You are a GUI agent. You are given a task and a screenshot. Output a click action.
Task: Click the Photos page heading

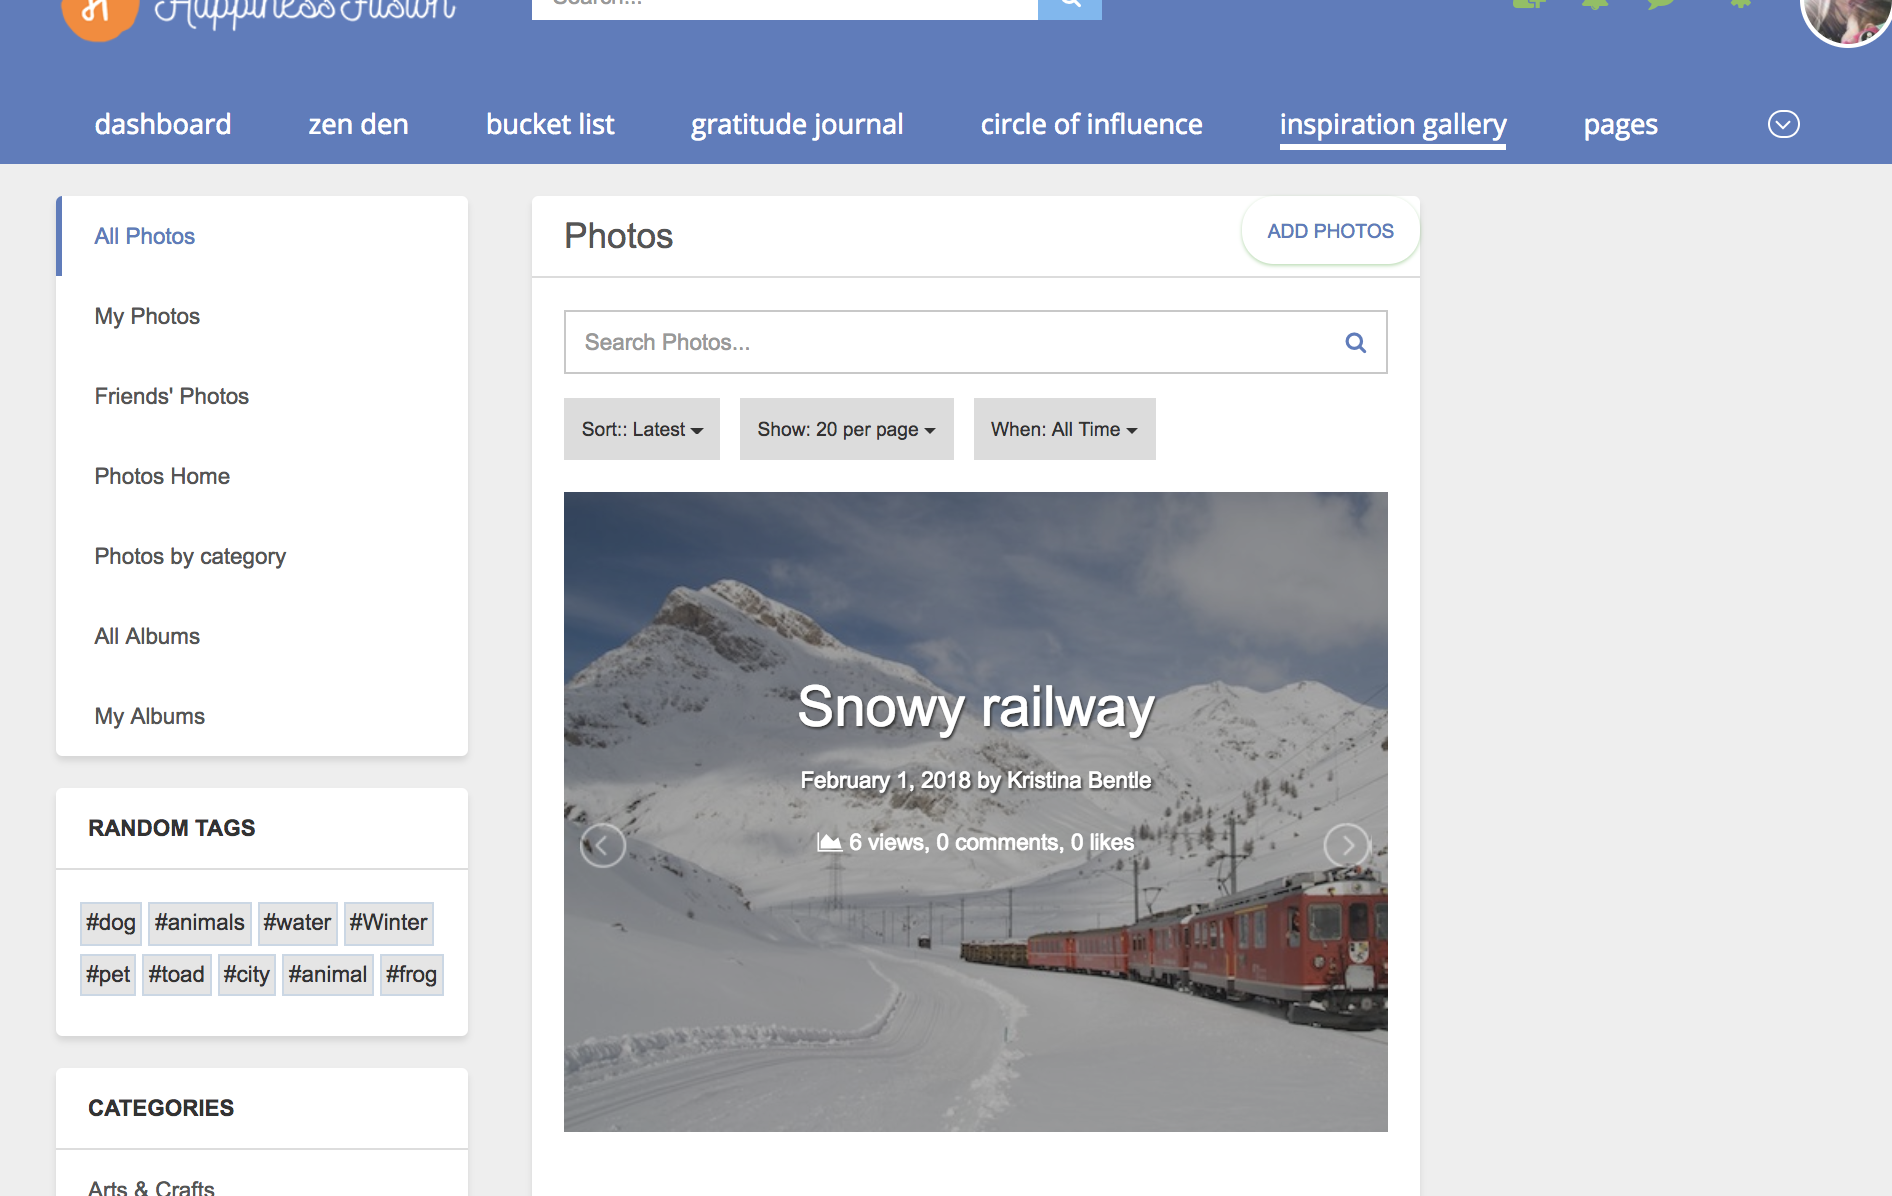click(619, 236)
